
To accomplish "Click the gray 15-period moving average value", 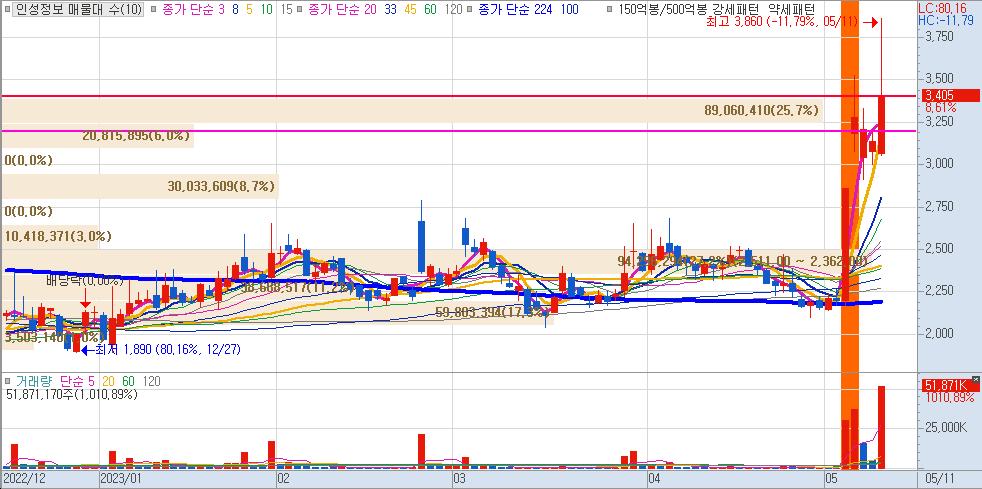I will (x=285, y=9).
